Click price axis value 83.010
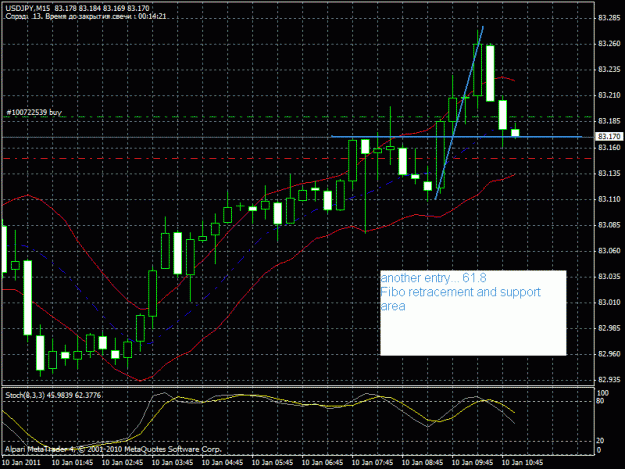The width and height of the screenshot is (625, 469). (x=609, y=302)
